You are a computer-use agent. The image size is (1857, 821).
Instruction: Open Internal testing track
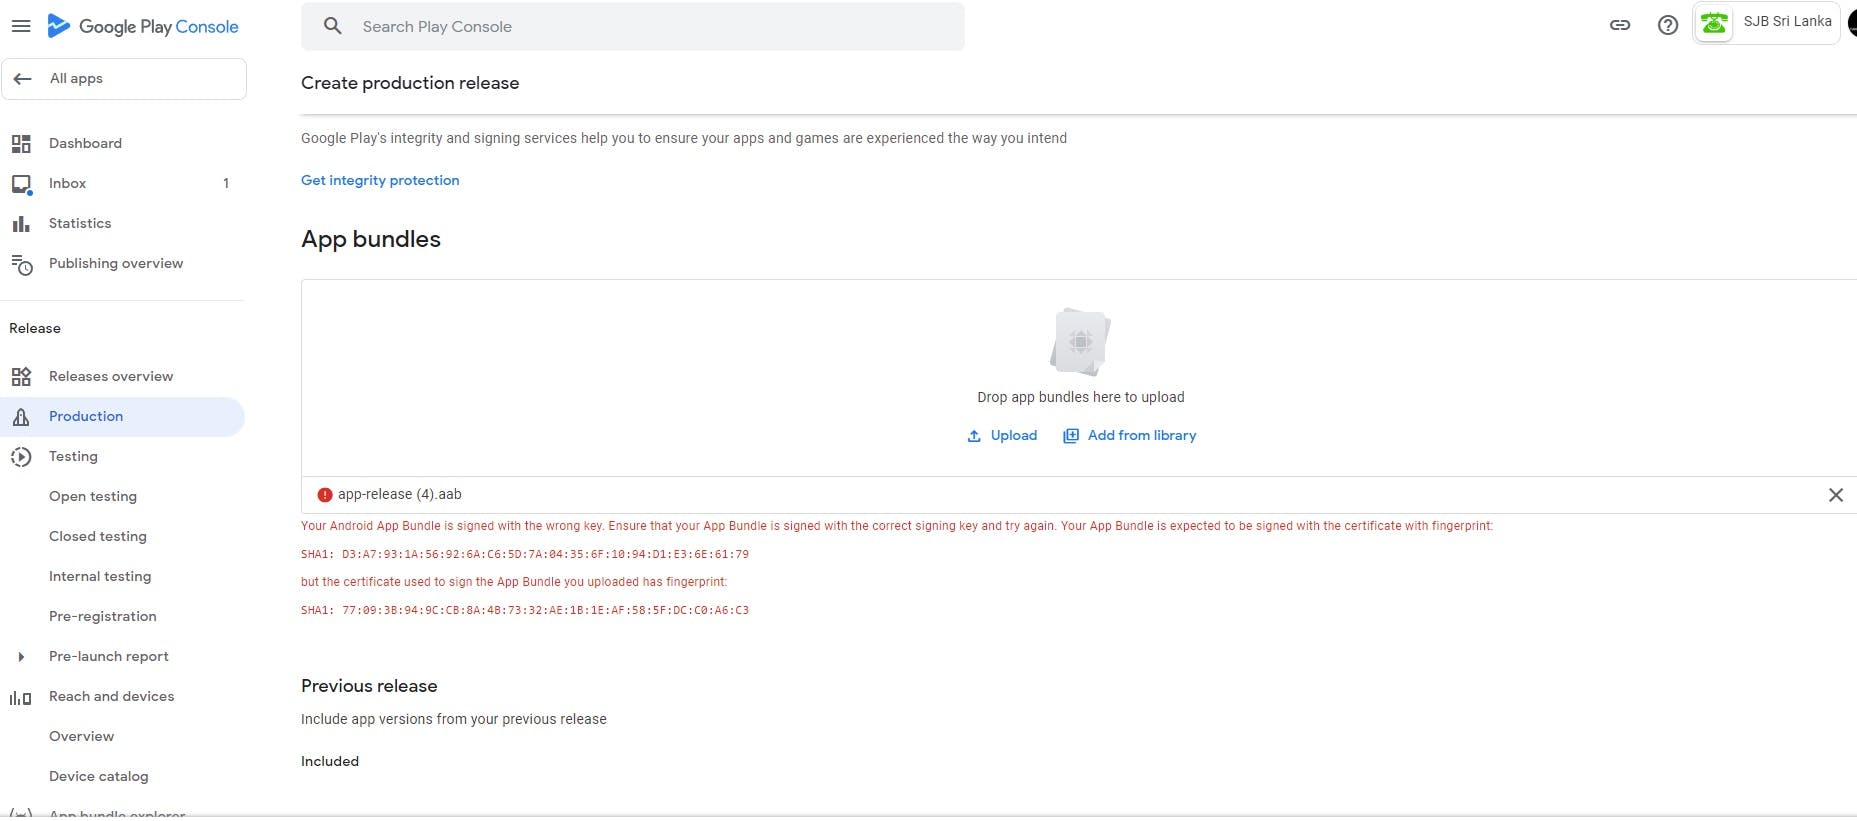(100, 577)
